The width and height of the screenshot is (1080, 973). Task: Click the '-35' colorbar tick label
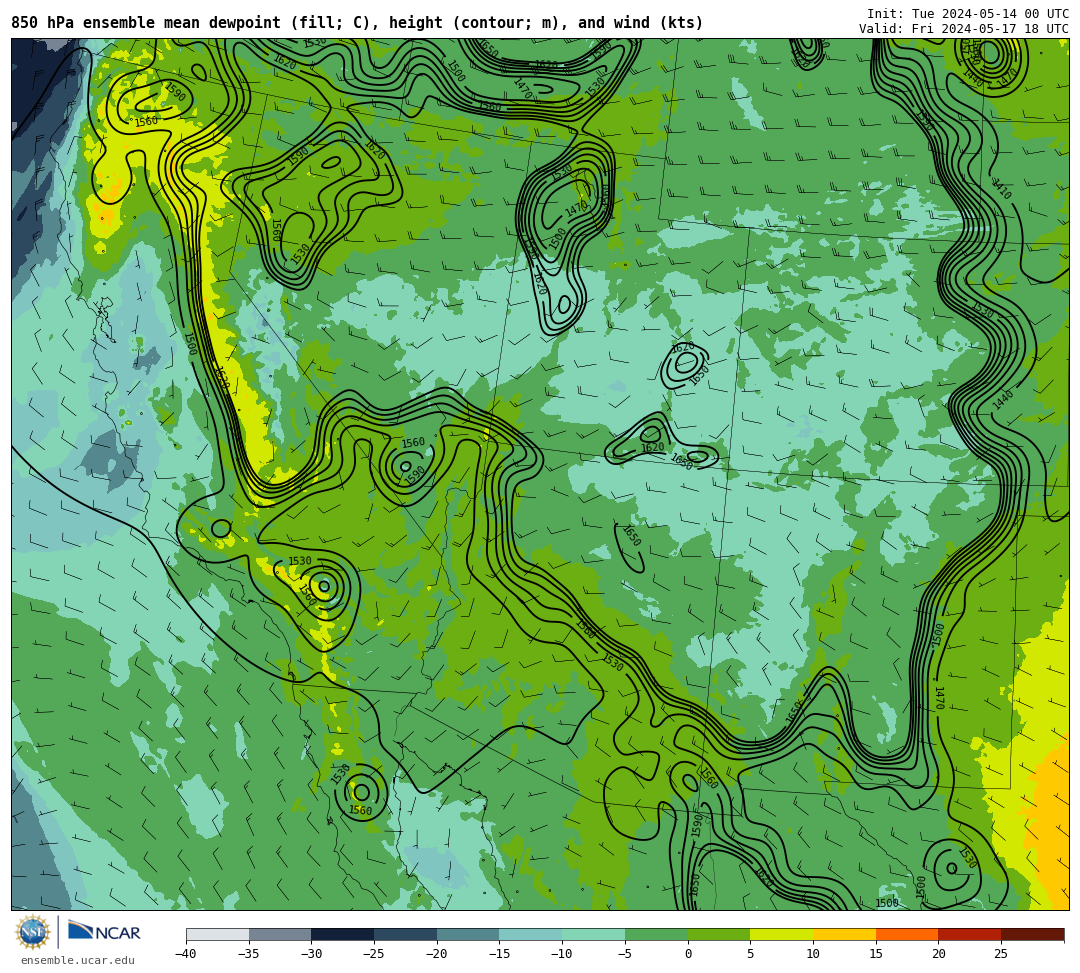pos(249,954)
